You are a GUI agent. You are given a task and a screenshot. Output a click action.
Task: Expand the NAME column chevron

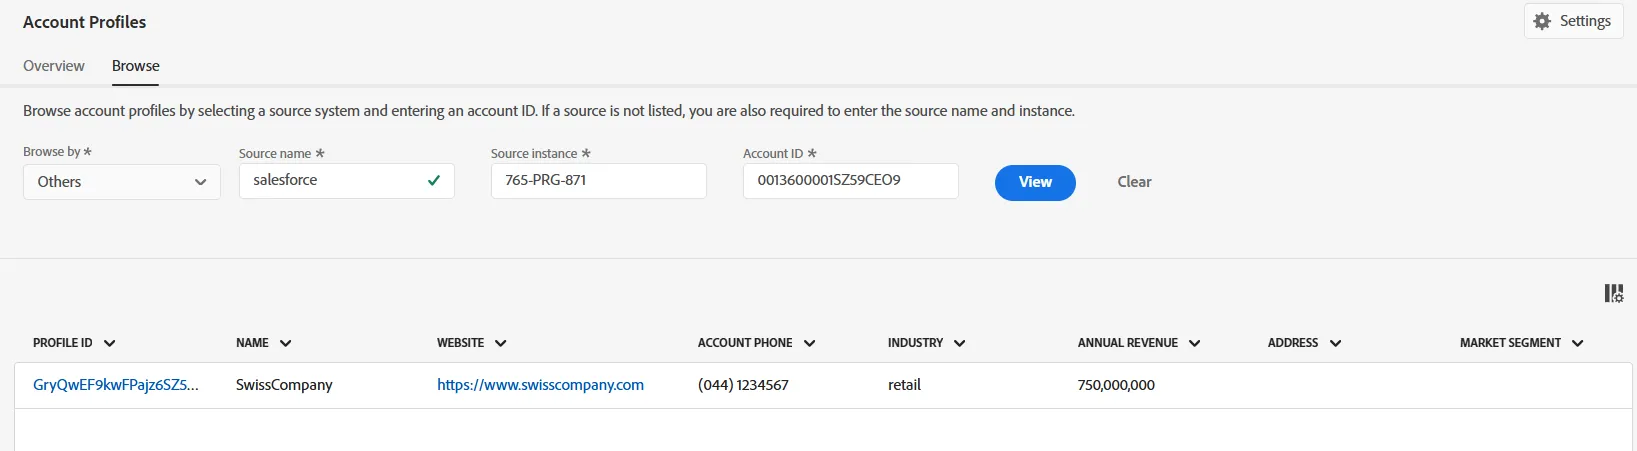point(286,343)
